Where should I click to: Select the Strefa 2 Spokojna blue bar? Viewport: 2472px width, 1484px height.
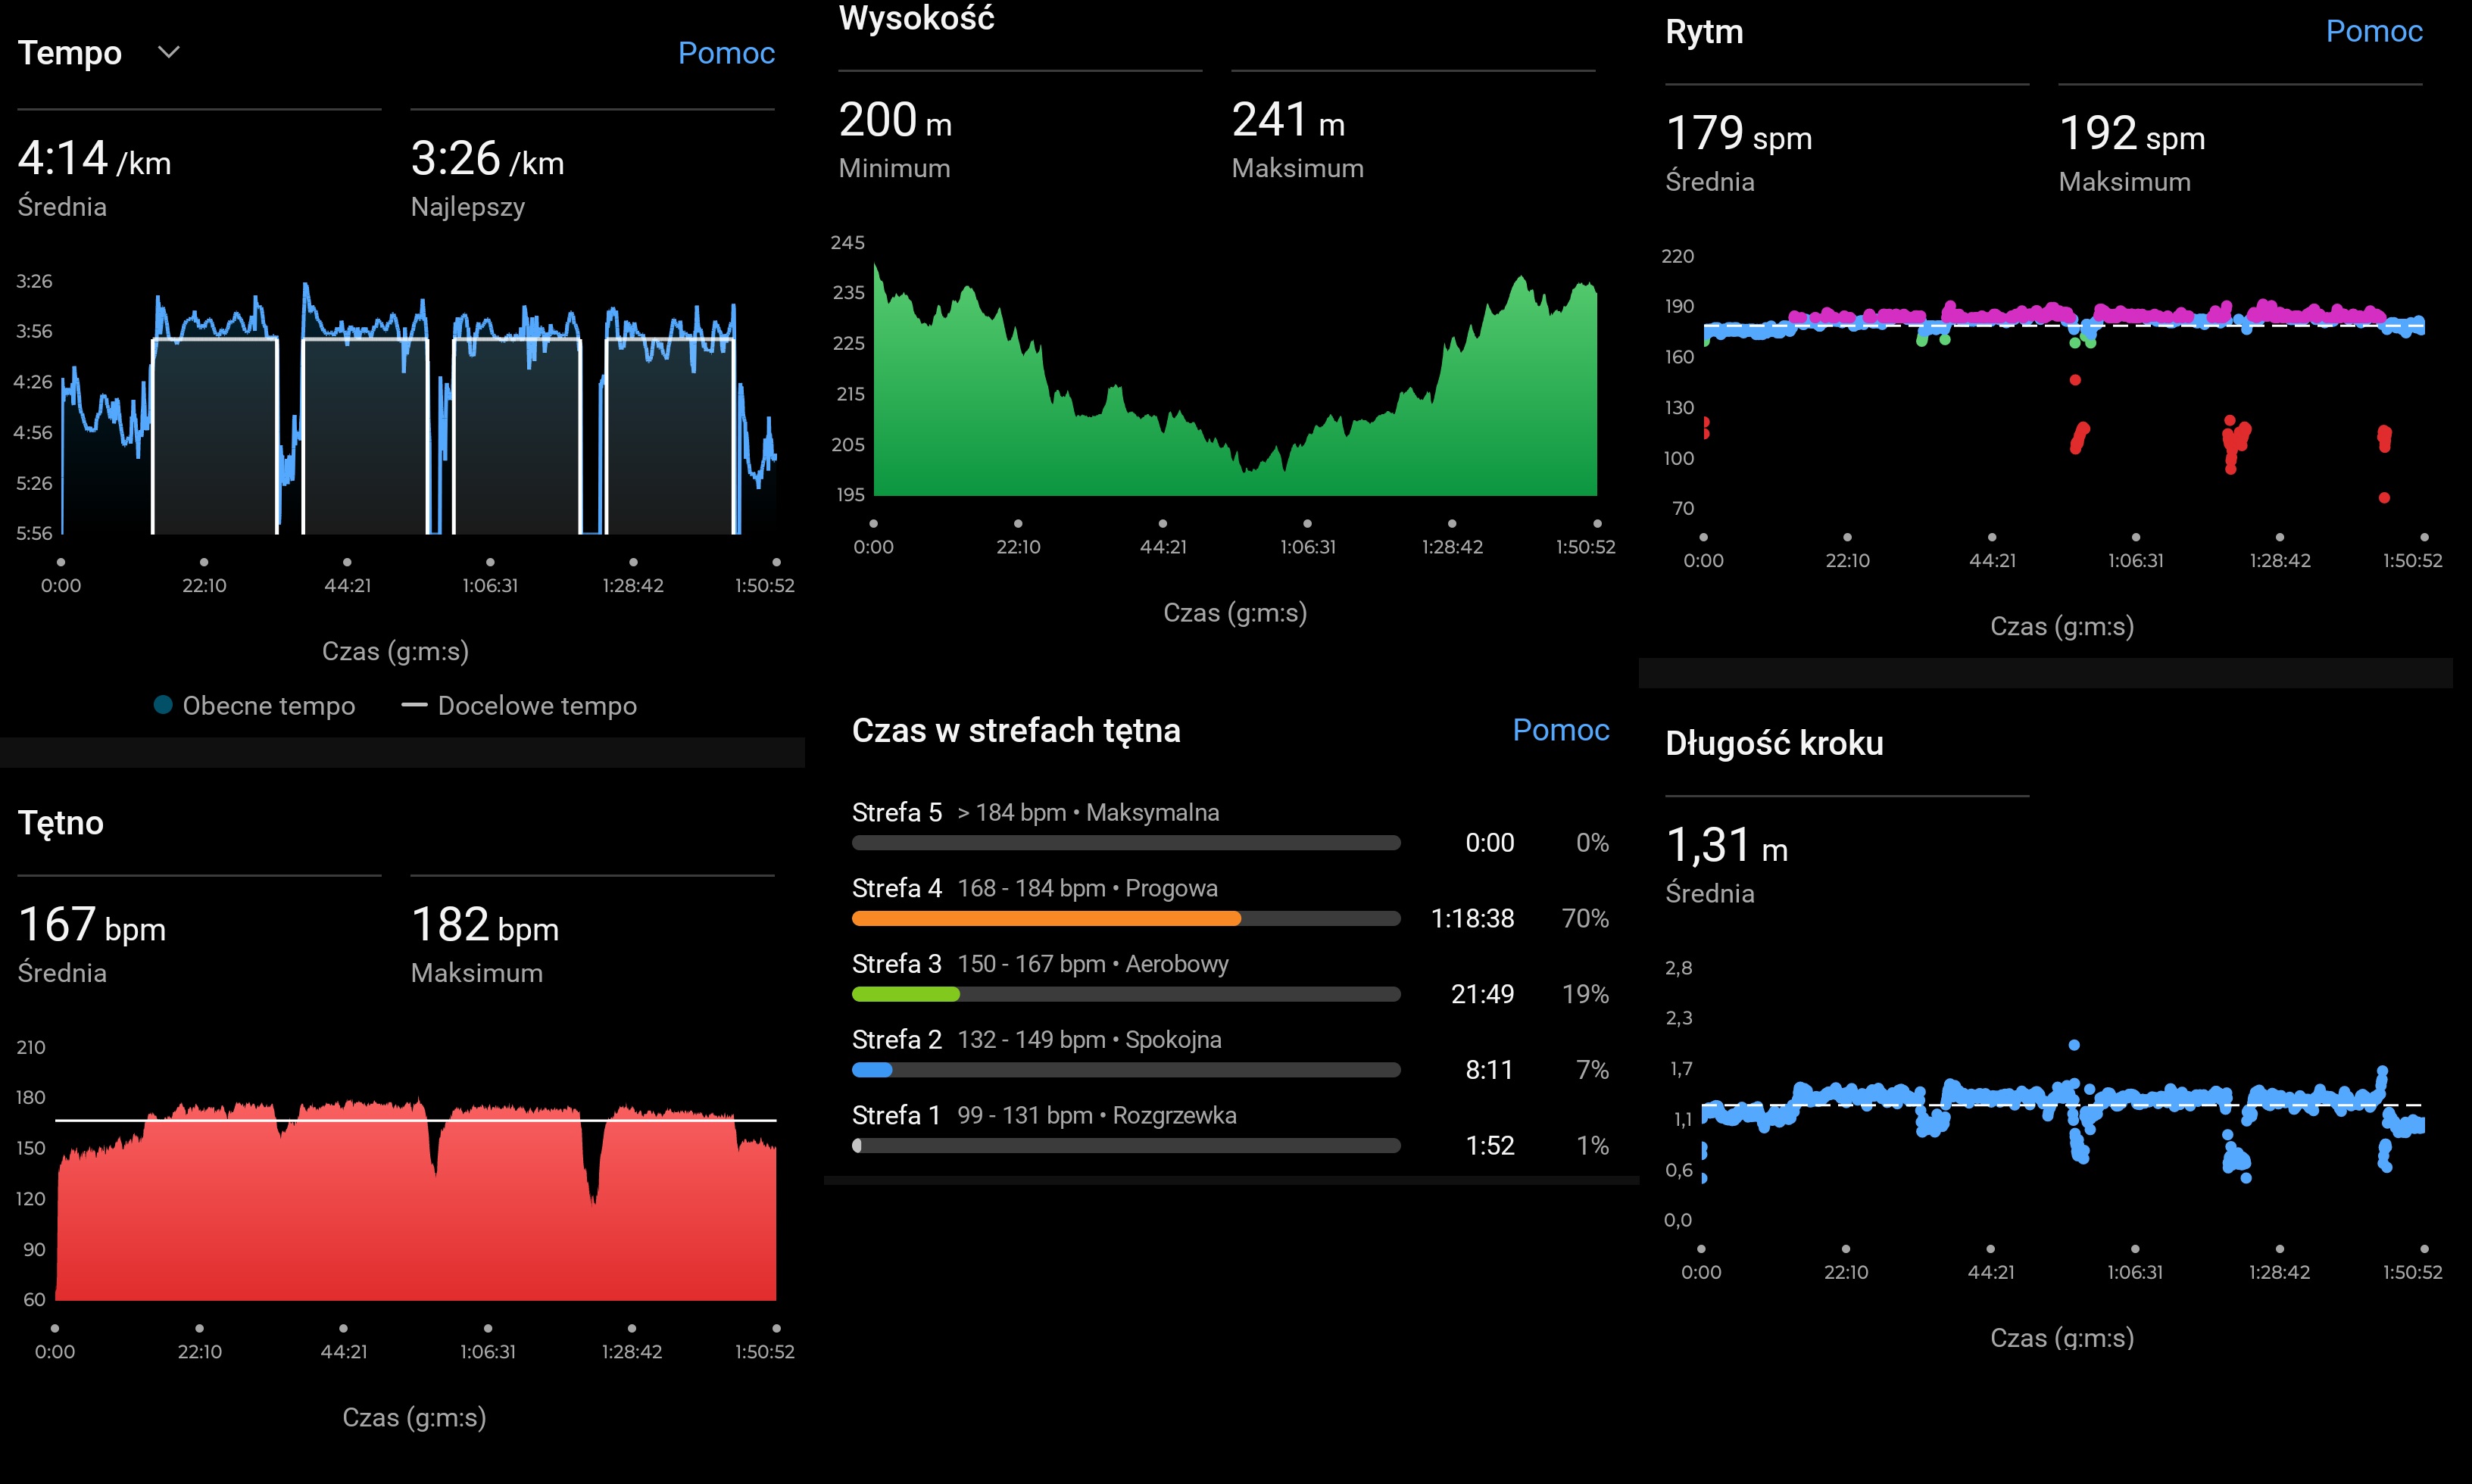point(872,1070)
